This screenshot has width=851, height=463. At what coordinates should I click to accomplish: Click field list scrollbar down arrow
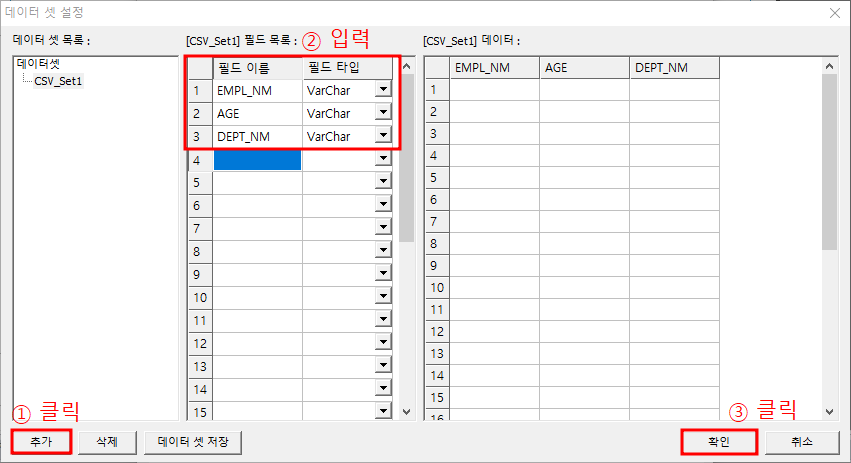tap(407, 412)
